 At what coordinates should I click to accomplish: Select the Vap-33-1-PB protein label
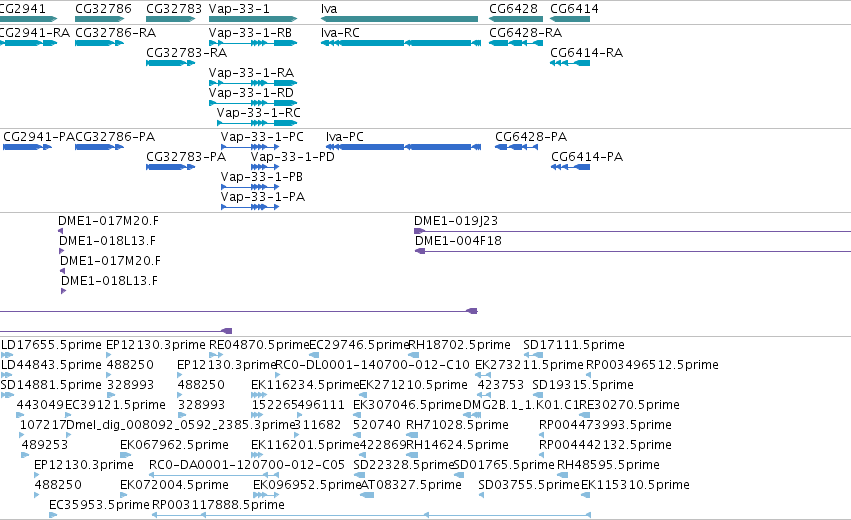click(262, 177)
